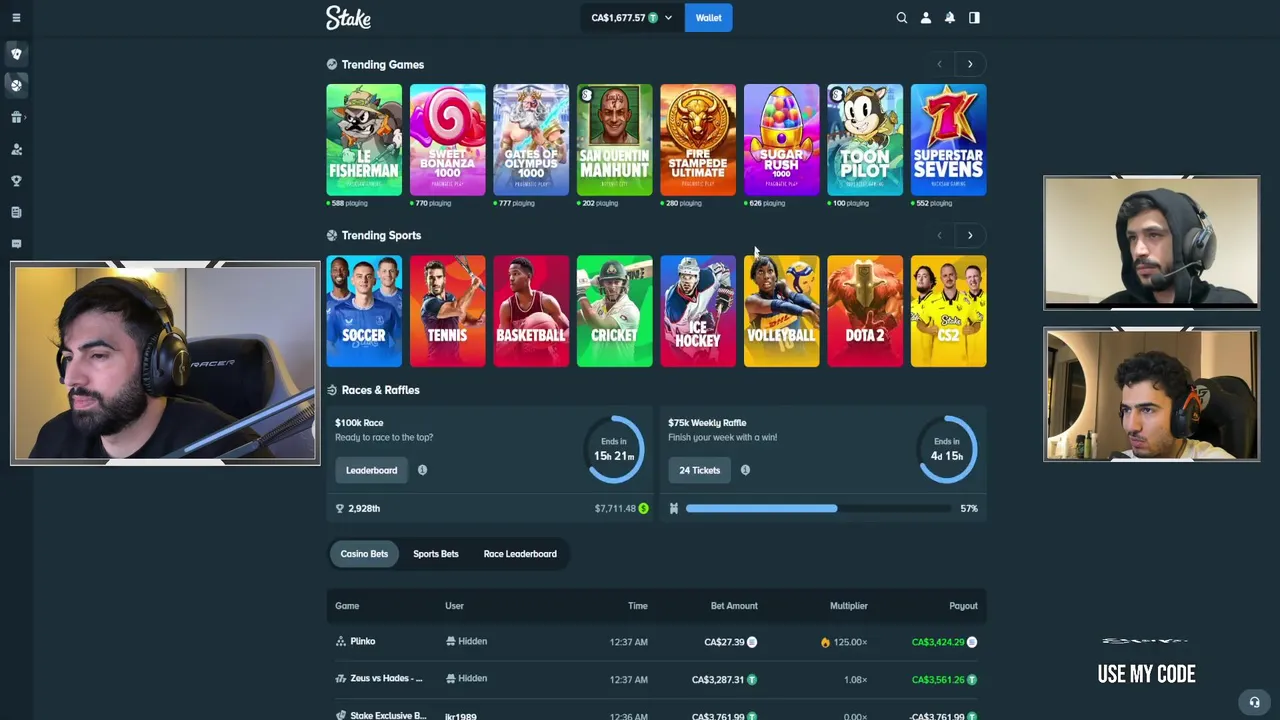
Task: Go to previous Trending Games page arrow
Action: [x=939, y=64]
